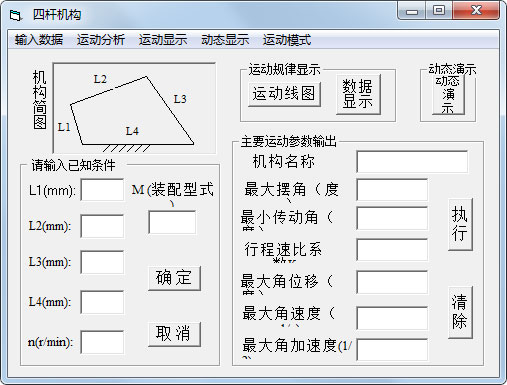This screenshot has height=385, width=507.
Task: Click the L2 label in diagram
Action: (100, 79)
